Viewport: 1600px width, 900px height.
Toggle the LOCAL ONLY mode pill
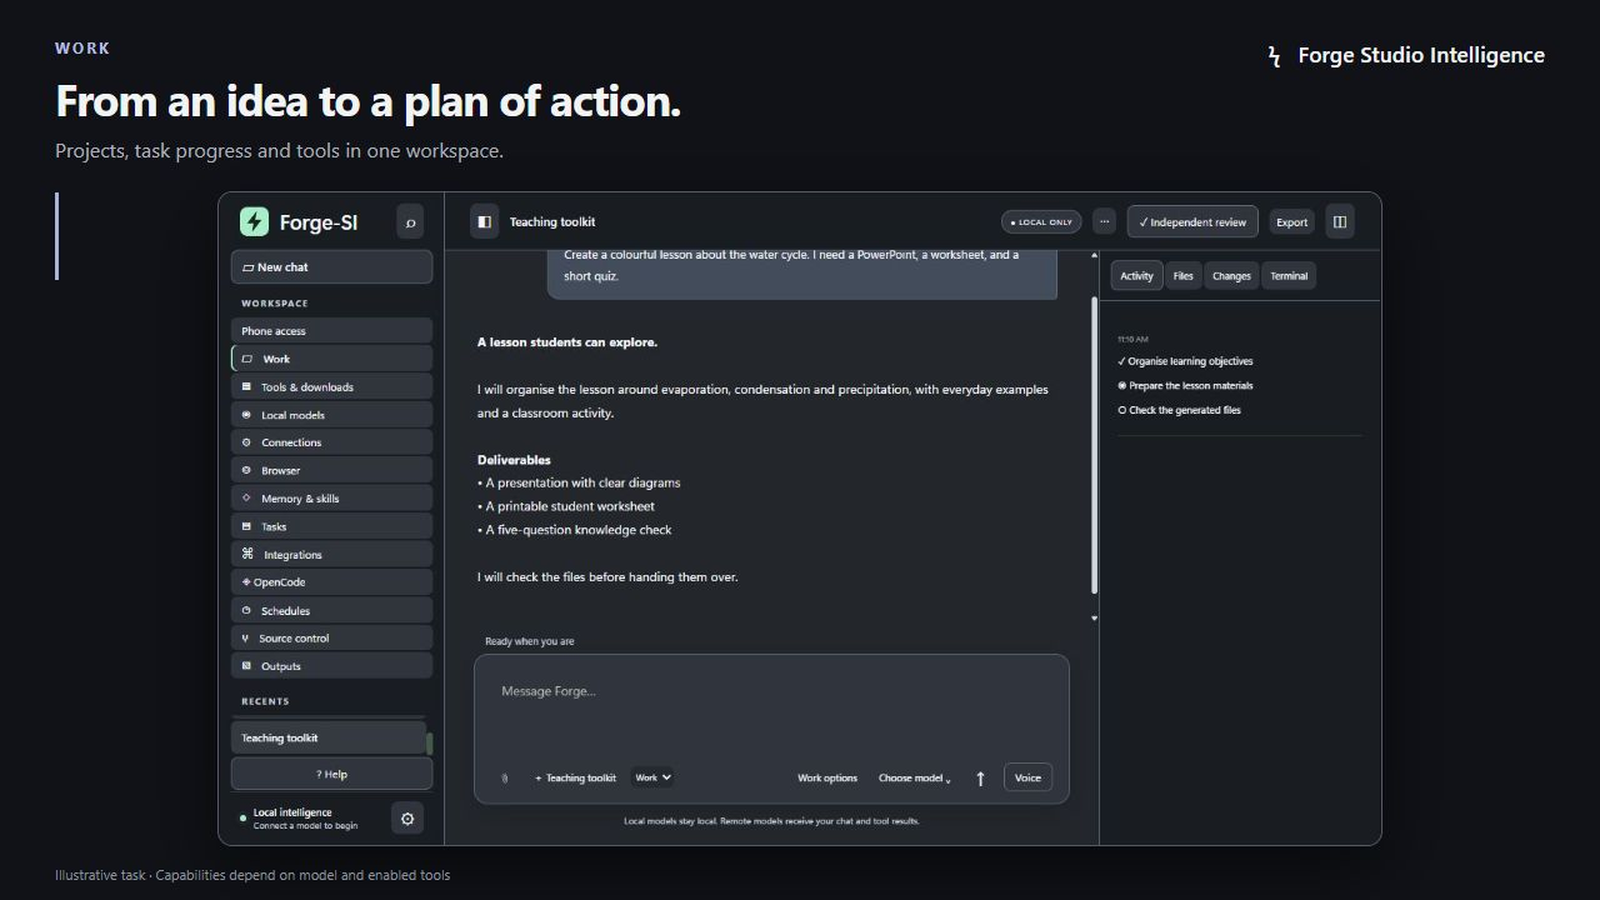[1041, 222]
